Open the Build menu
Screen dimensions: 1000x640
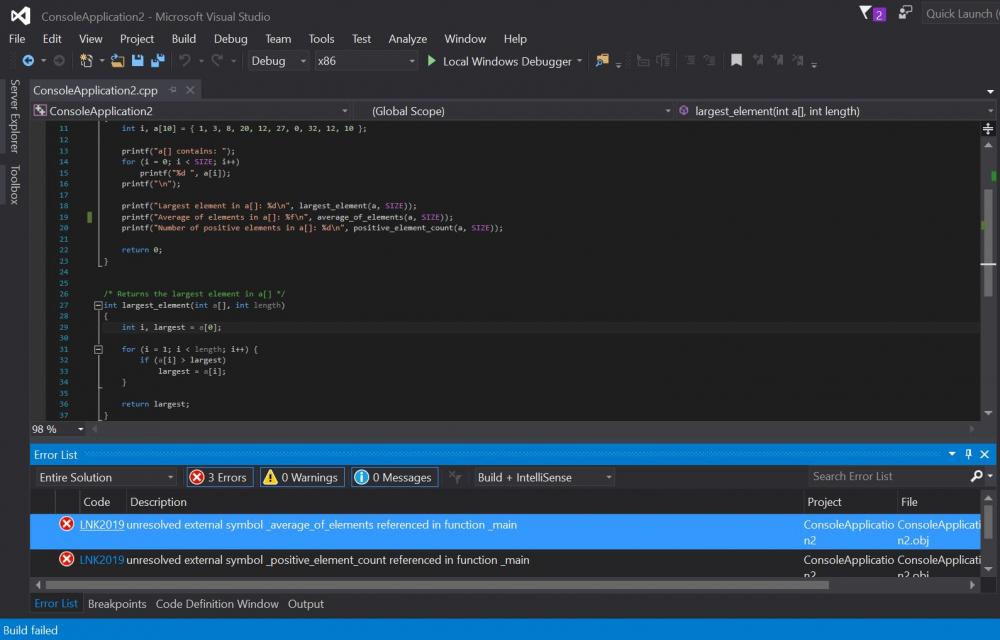point(184,39)
